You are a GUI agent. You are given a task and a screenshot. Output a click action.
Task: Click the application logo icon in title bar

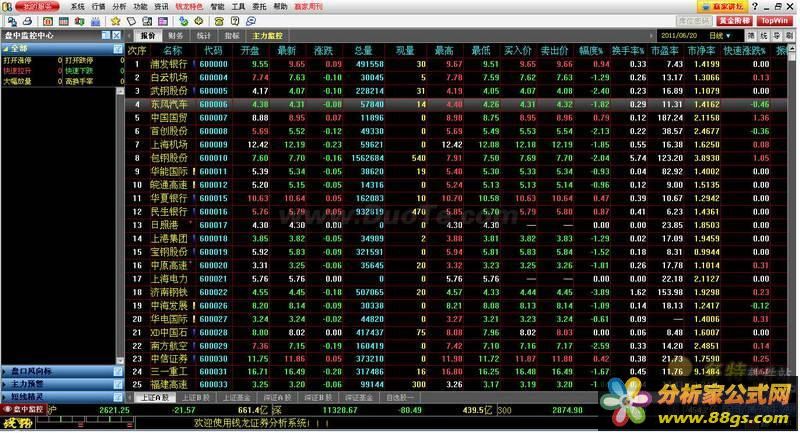click(x=7, y=7)
